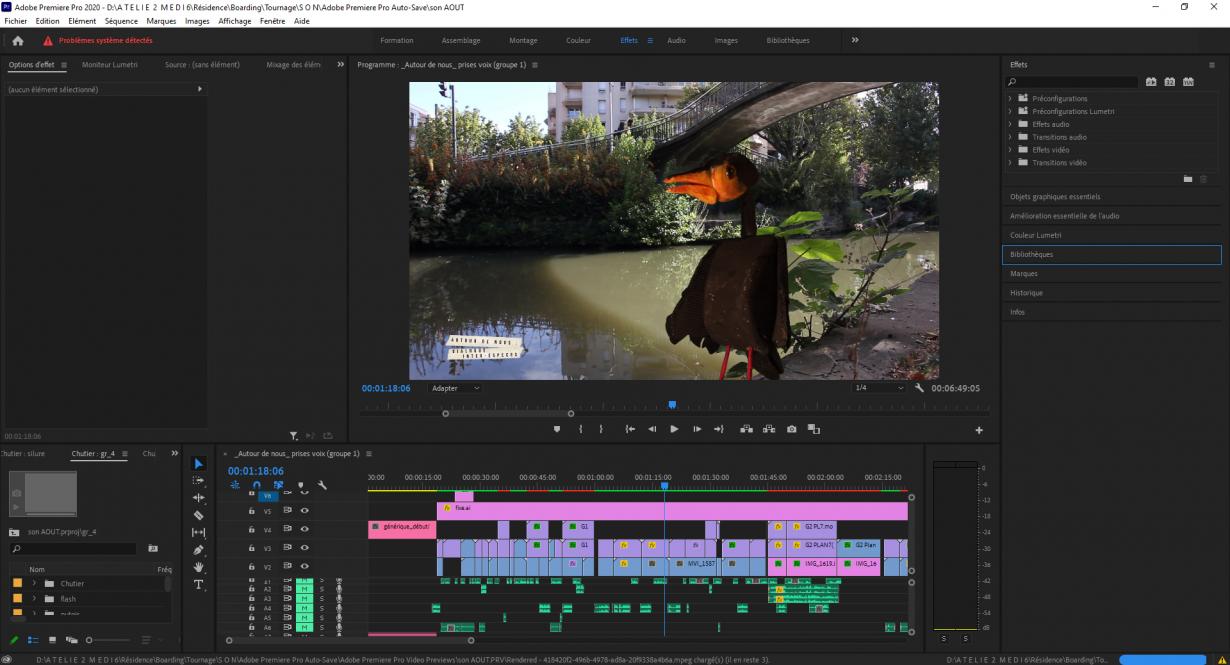Switch to the Montage workspace
This screenshot has width=1230, height=665.
pyautogui.click(x=523, y=40)
